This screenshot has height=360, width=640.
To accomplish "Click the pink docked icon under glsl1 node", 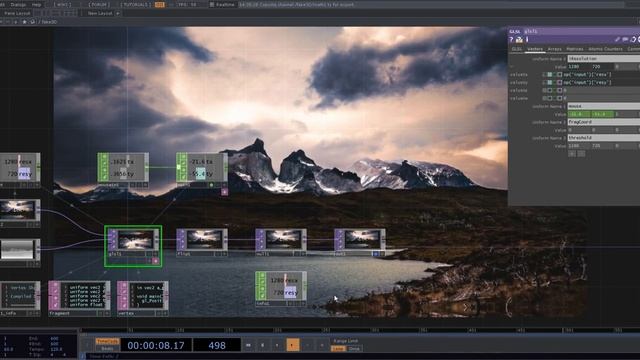I will tap(156, 261).
